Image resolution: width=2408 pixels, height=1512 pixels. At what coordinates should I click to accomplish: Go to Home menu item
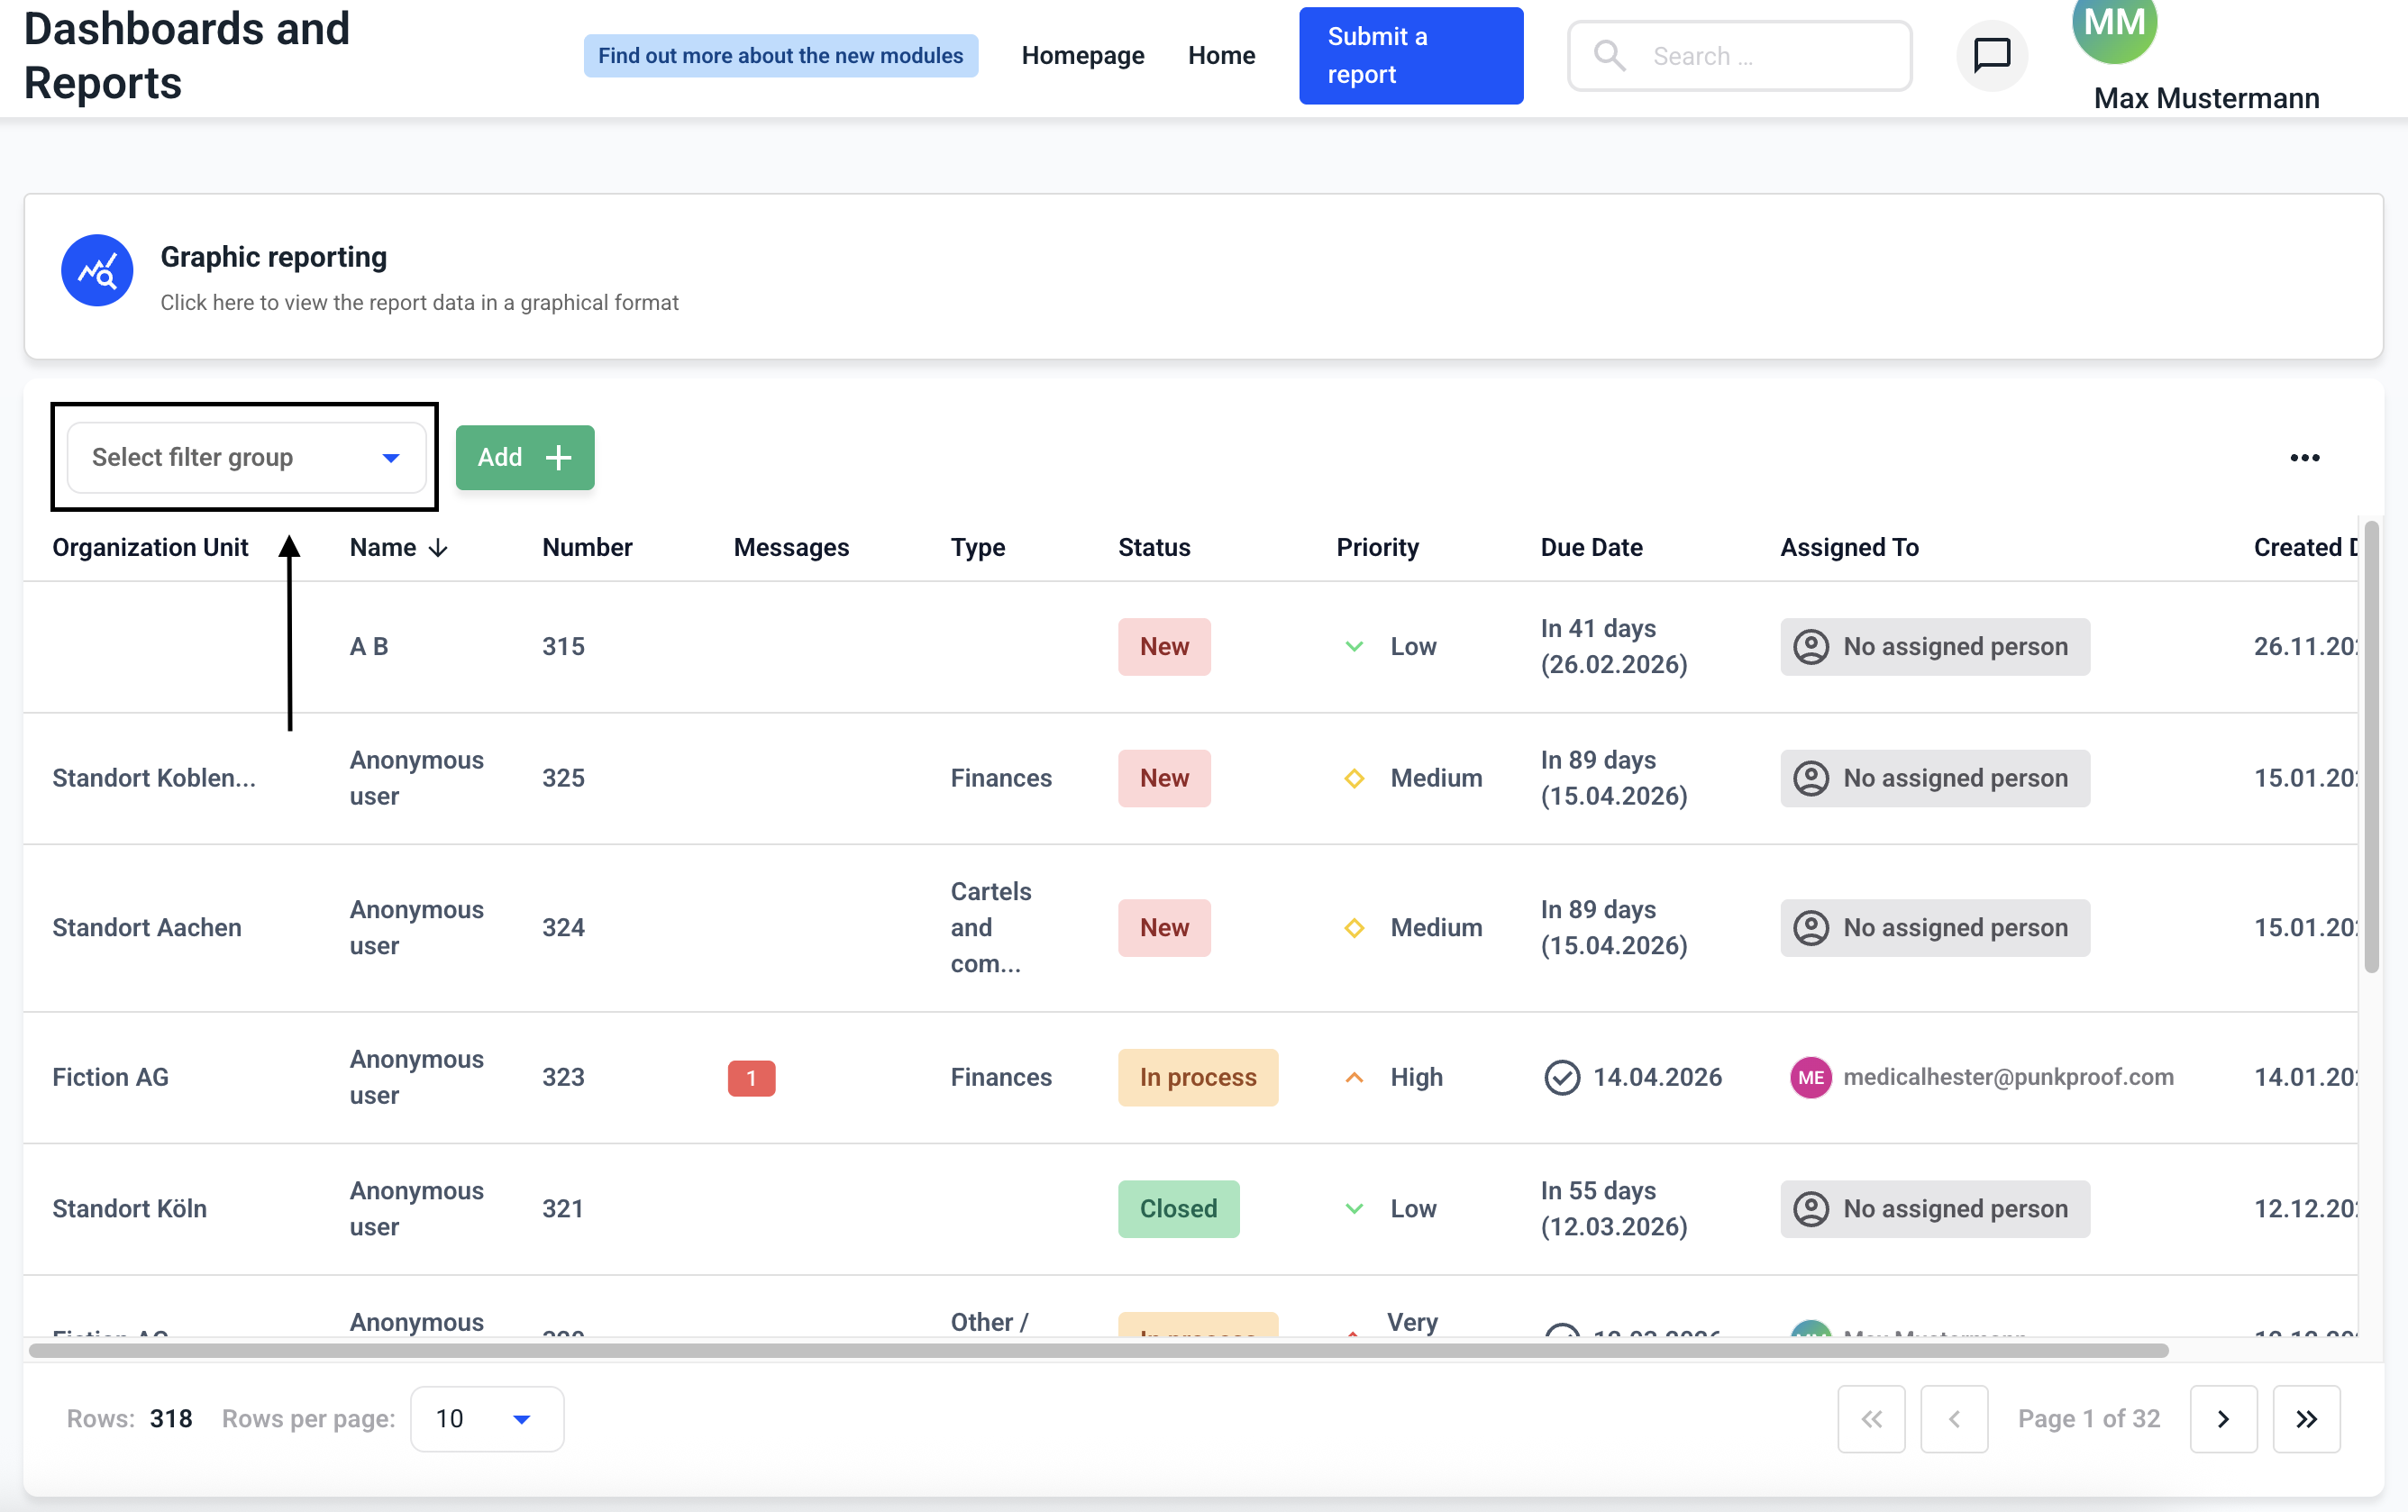(1221, 55)
